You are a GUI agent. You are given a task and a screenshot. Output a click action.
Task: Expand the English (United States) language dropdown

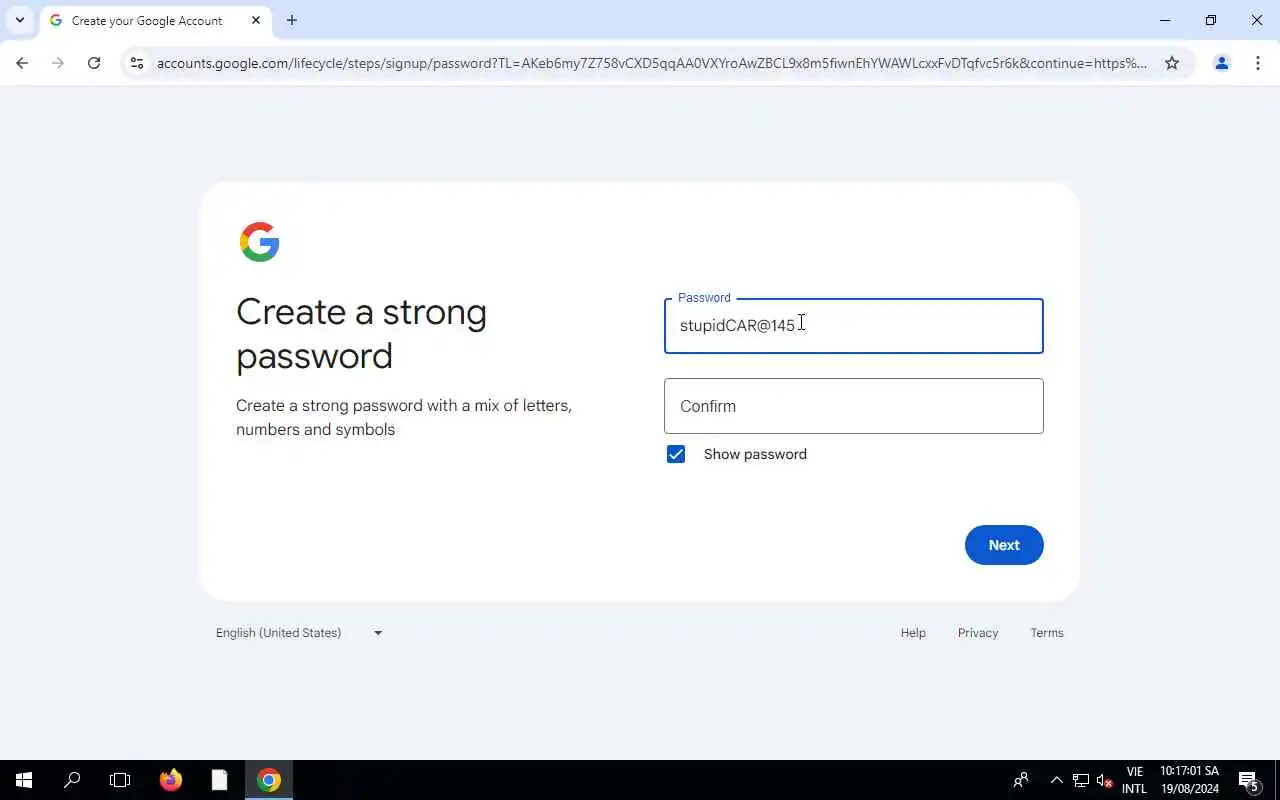(299, 633)
